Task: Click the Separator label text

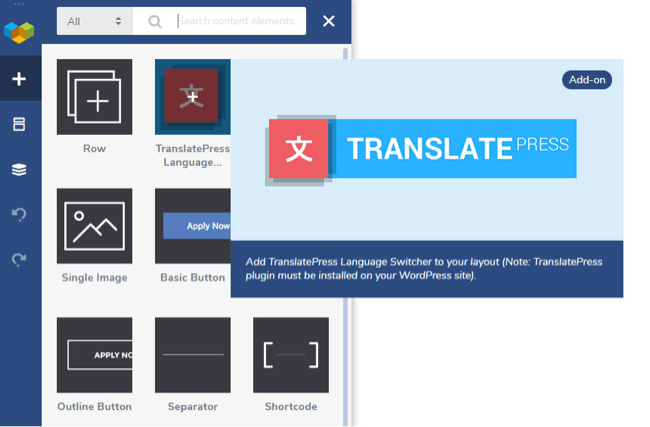Action: (193, 407)
